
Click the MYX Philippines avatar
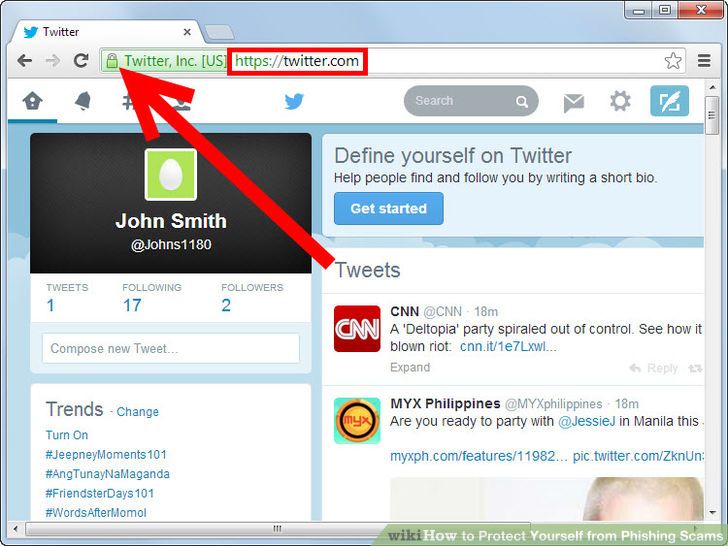pos(357,421)
